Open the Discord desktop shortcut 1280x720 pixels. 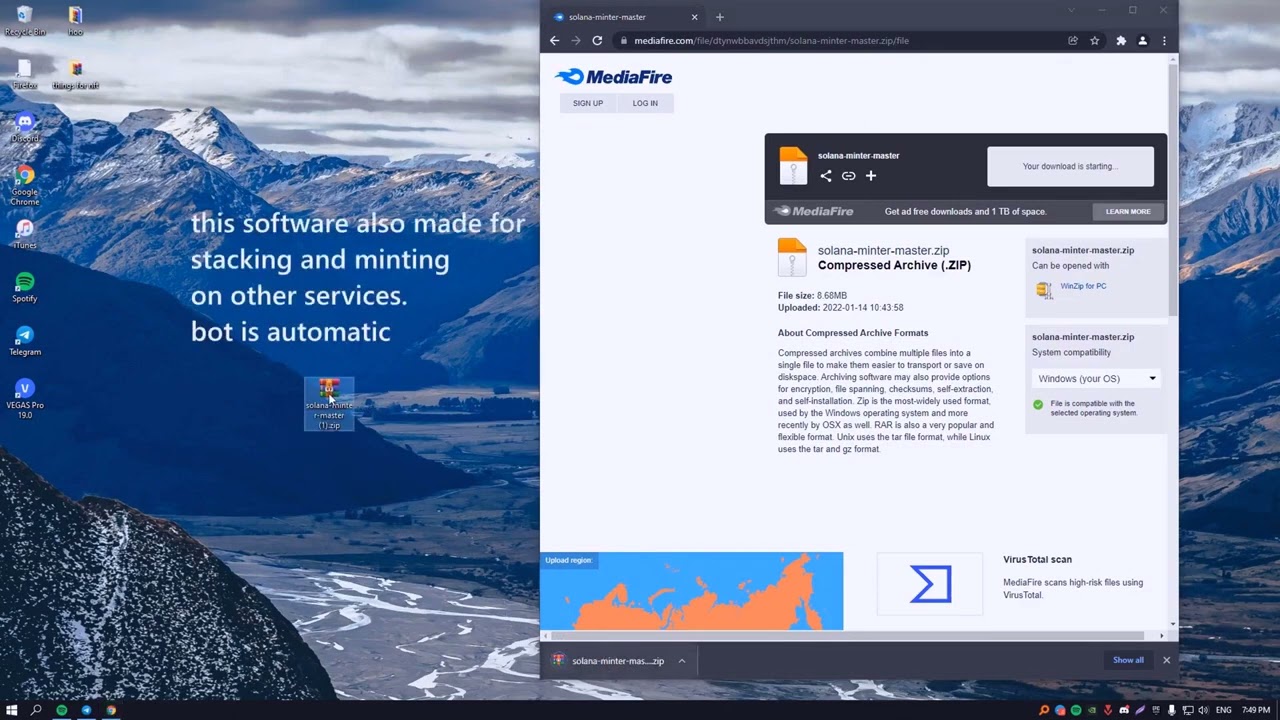click(25, 127)
